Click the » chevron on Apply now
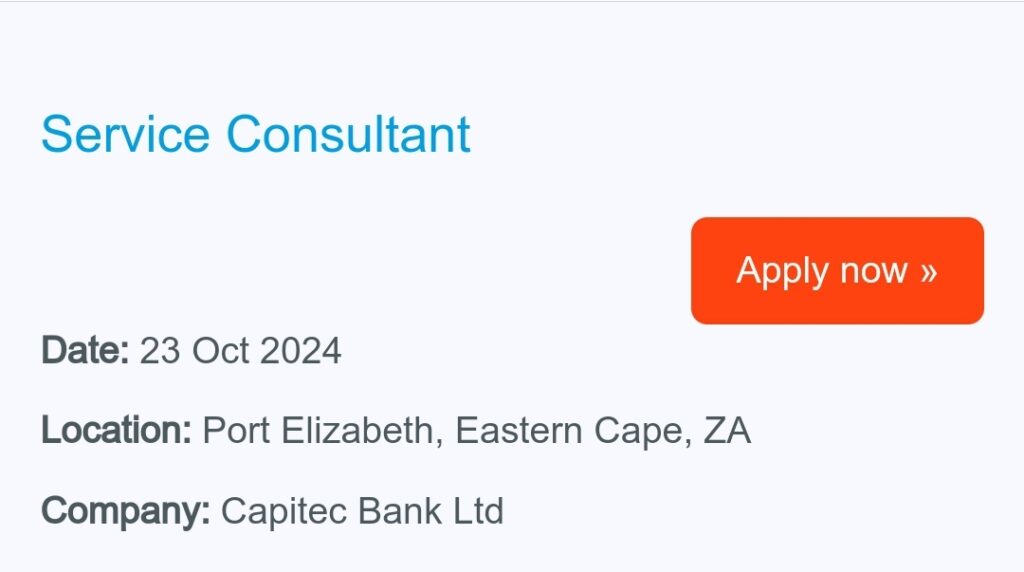Screen dimensions: 1024x572 (929, 271)
